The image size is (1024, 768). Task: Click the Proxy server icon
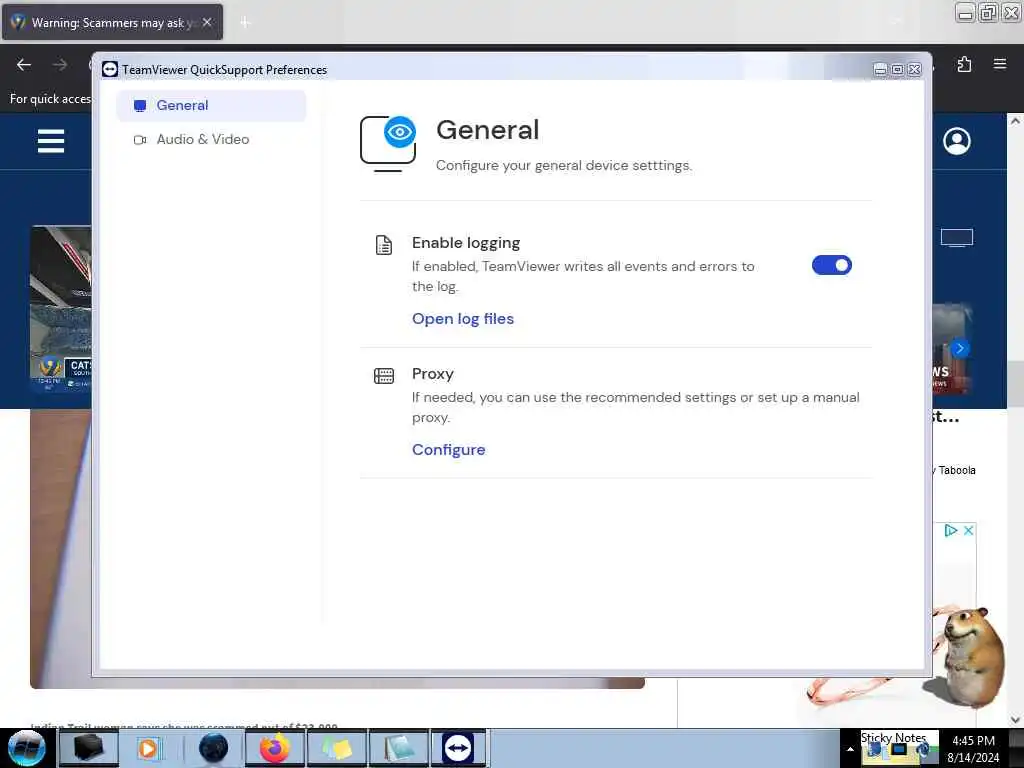[384, 376]
